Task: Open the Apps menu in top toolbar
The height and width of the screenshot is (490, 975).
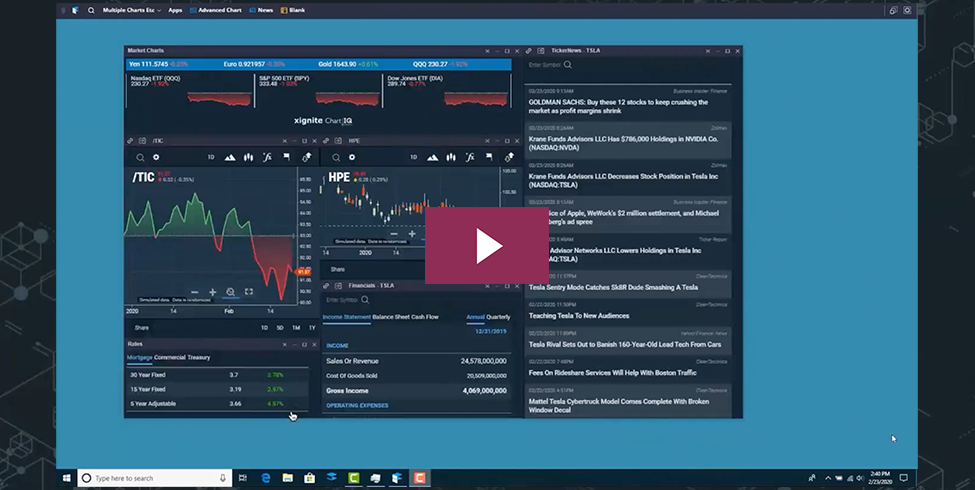Action: pyautogui.click(x=175, y=10)
